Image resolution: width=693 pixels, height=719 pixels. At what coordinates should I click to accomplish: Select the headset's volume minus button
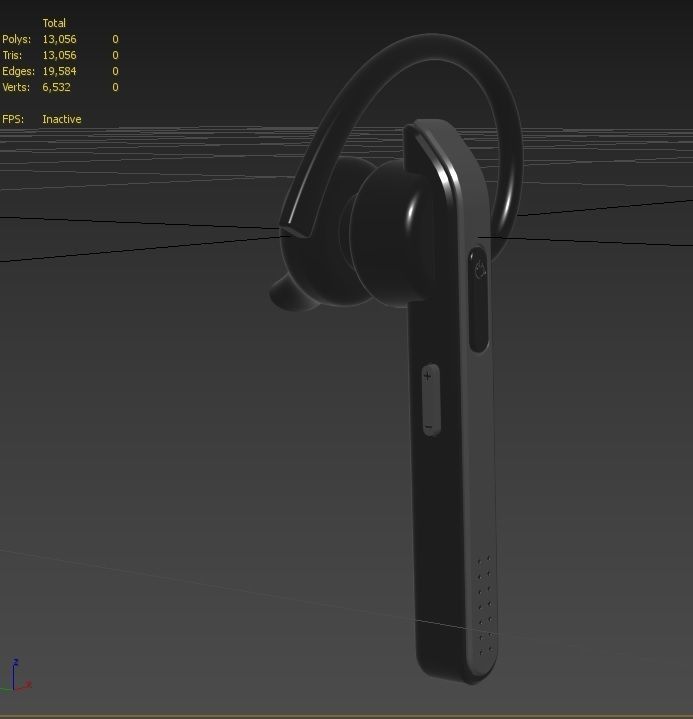429,428
